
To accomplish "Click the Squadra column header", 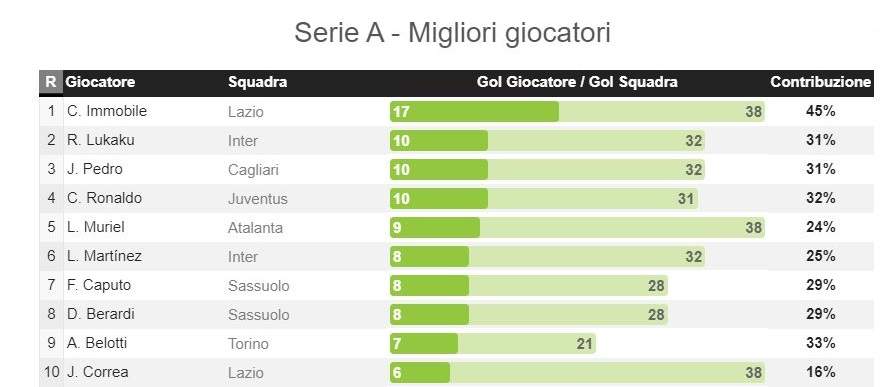I will click(x=257, y=82).
